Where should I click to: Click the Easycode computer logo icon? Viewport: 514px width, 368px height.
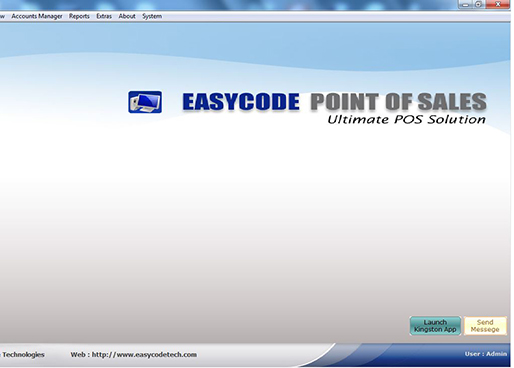pyautogui.click(x=145, y=102)
